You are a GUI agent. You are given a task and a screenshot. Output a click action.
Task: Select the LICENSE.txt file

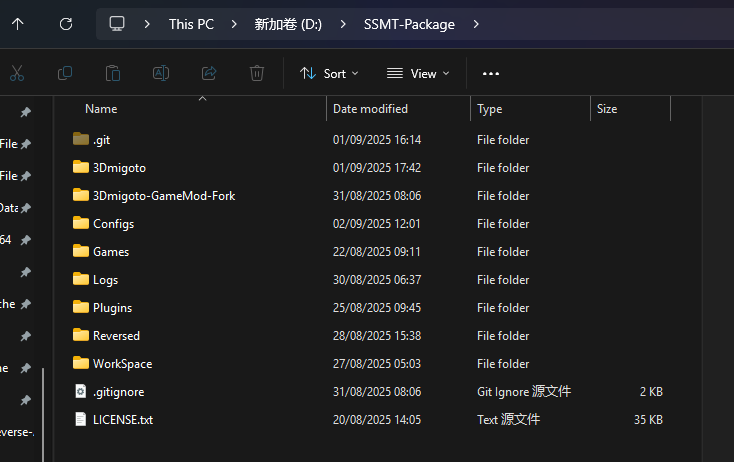click(123, 420)
